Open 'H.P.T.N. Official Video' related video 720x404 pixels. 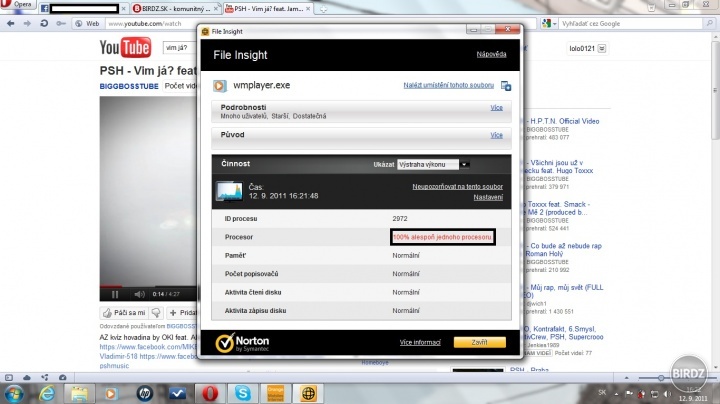click(564, 121)
